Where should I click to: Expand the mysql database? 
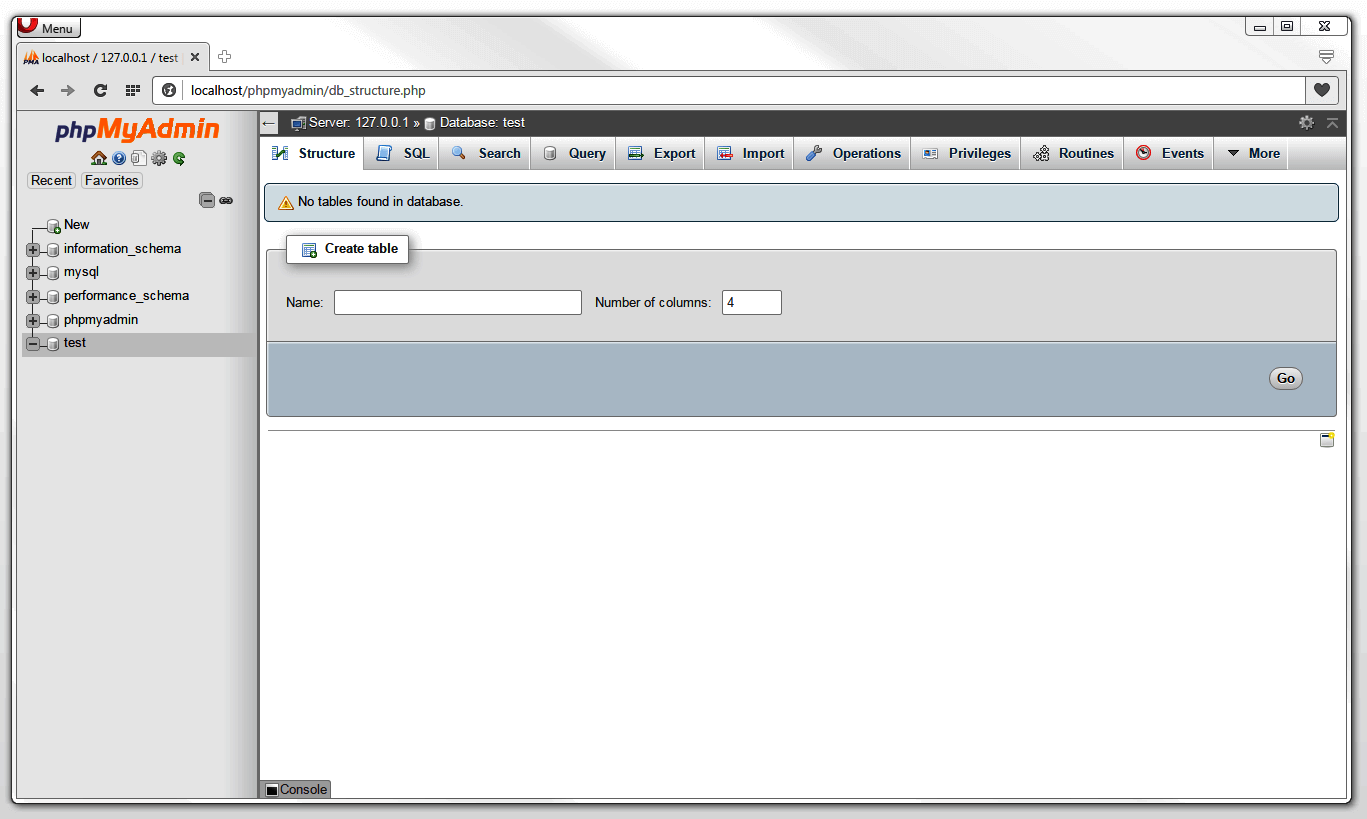[31, 272]
